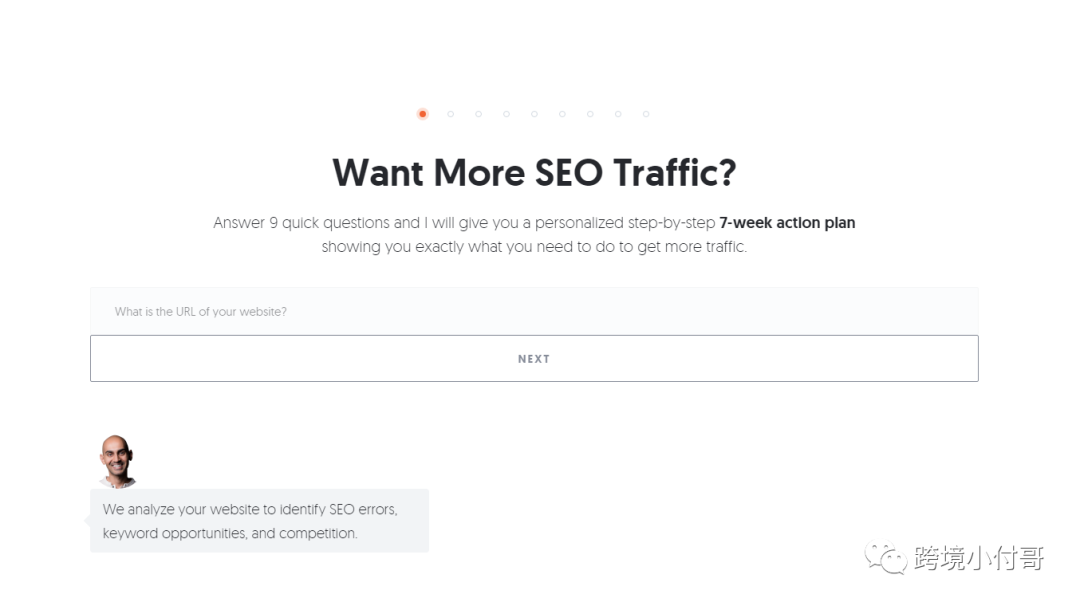This screenshot has width=1080, height=606.
Task: Click the 'Answer 9 quick questions' text
Action: pyautogui.click(x=316, y=222)
